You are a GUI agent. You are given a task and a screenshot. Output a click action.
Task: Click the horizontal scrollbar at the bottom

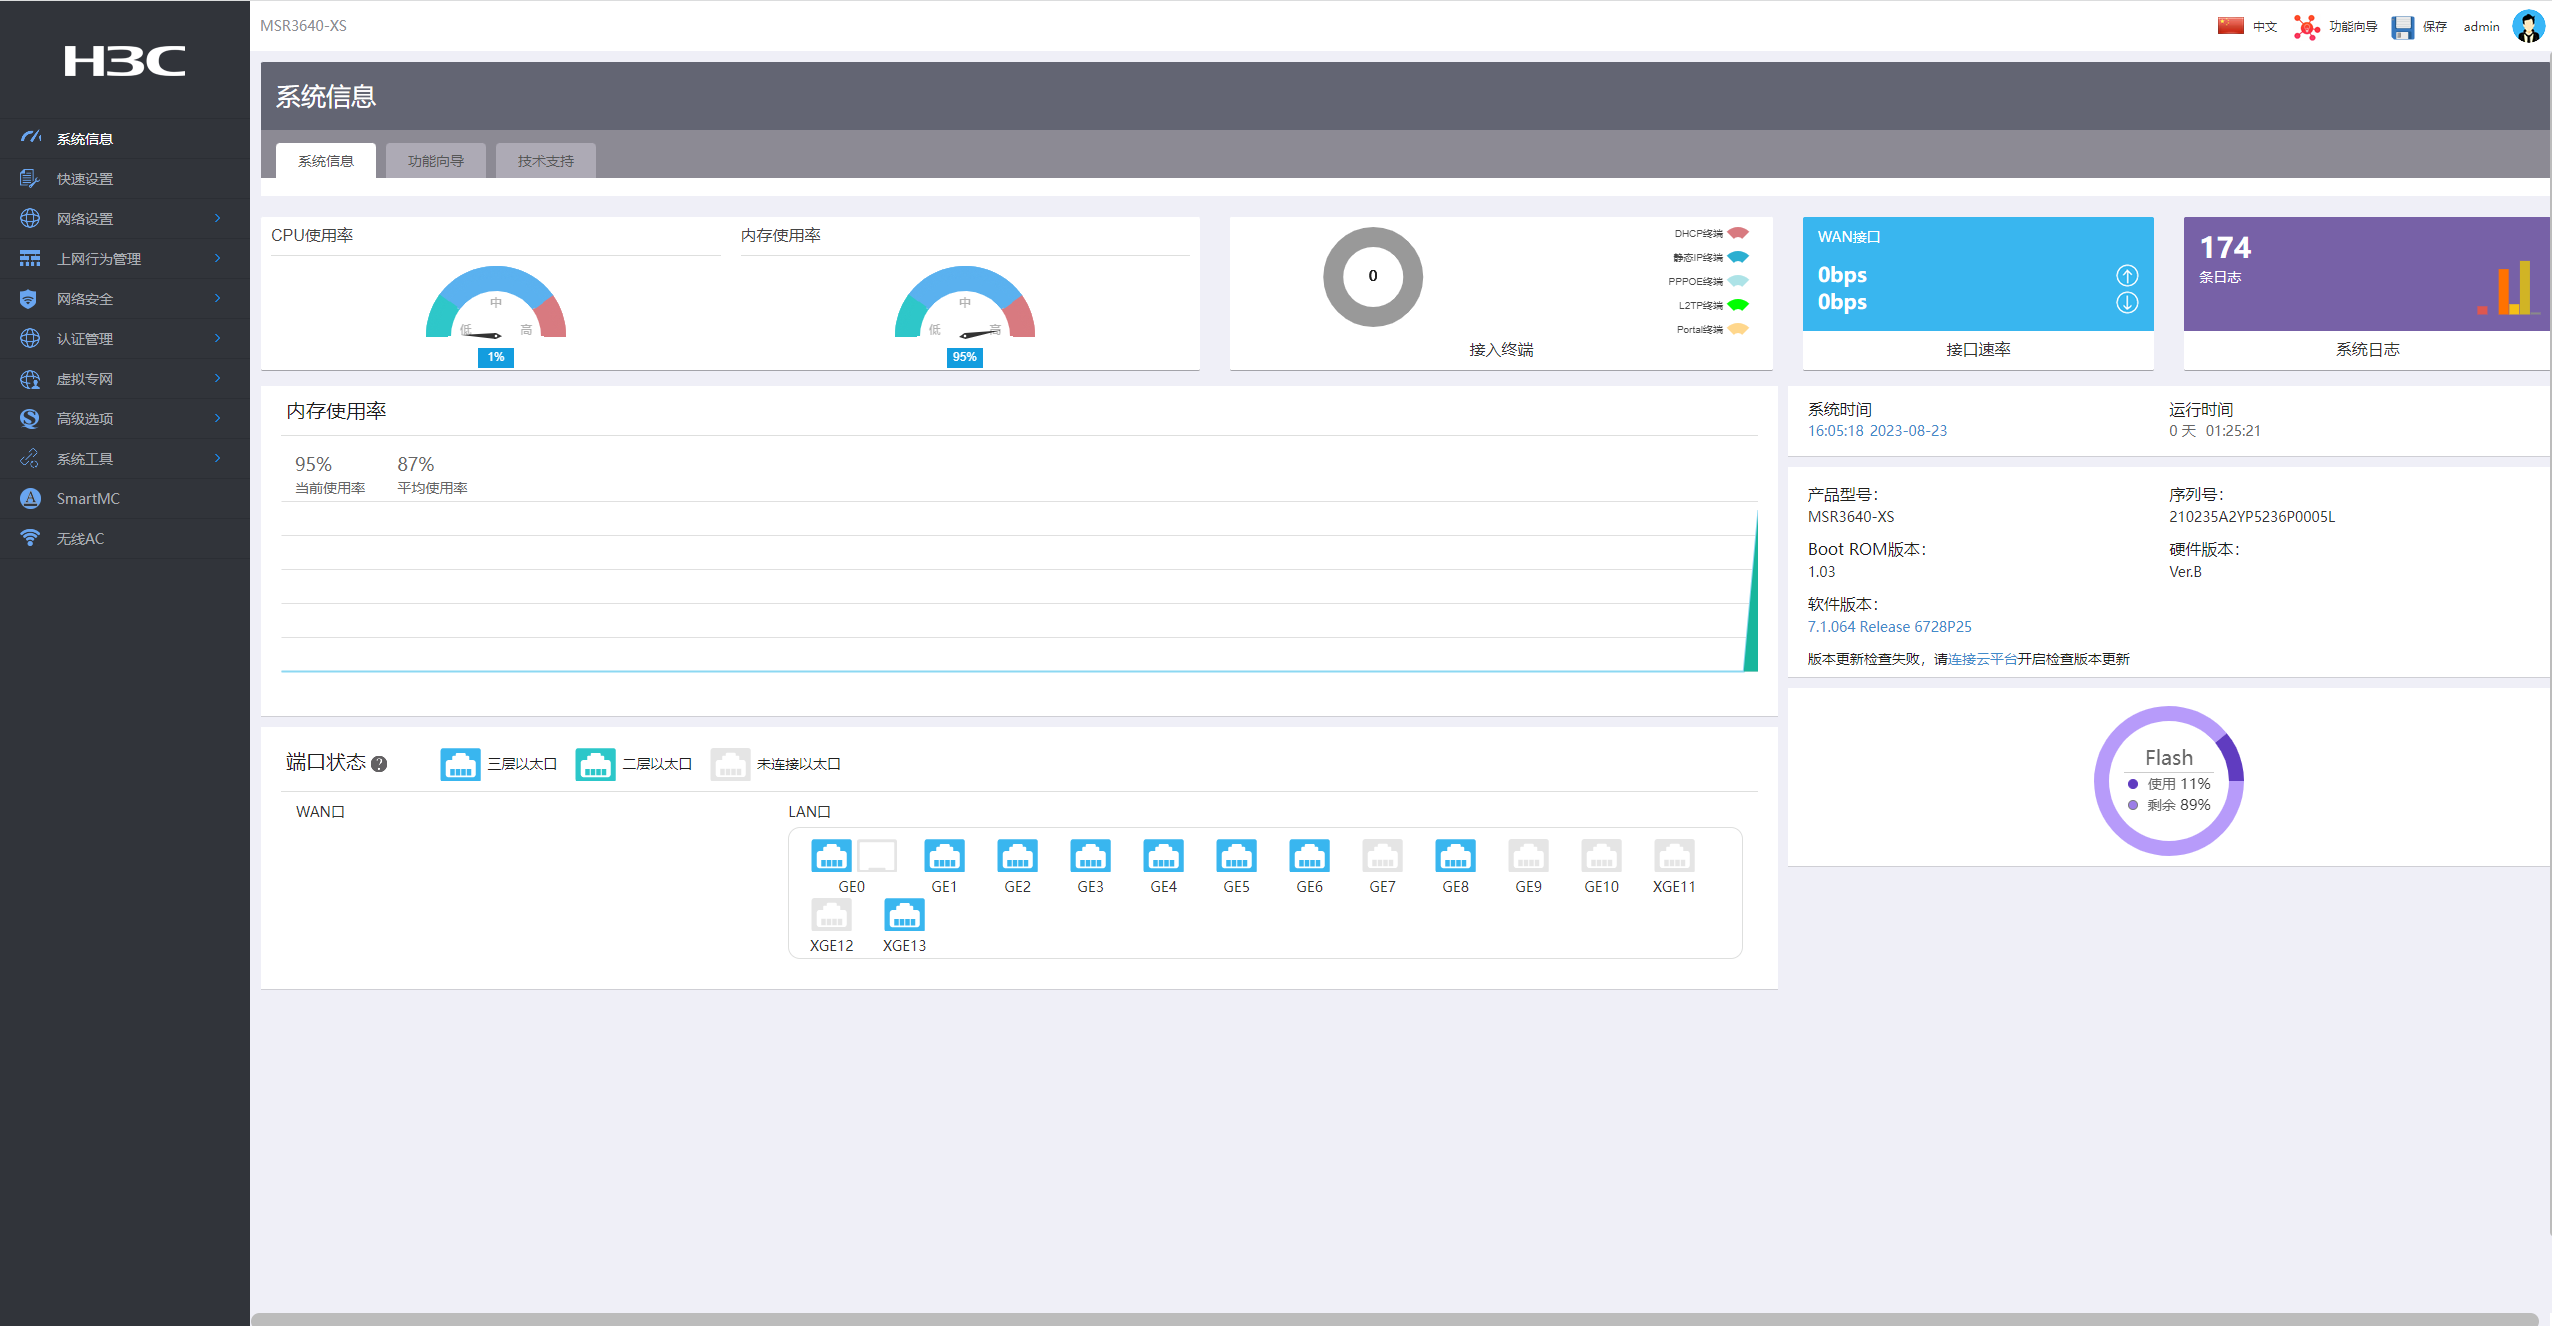(1394, 1319)
